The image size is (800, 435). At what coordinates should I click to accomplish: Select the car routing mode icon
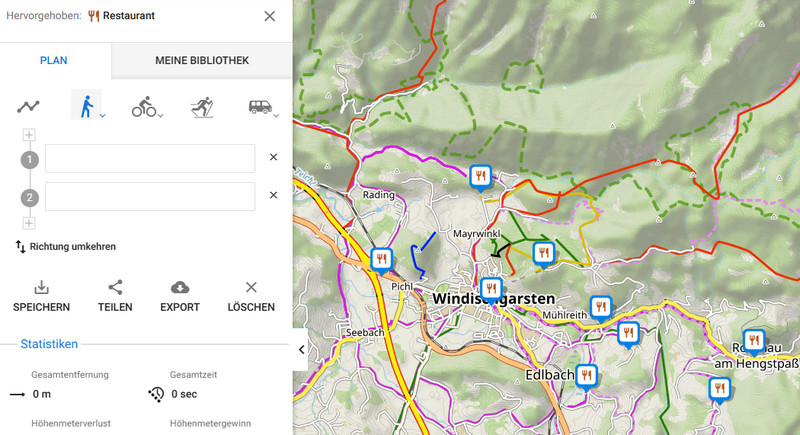pyautogui.click(x=258, y=107)
